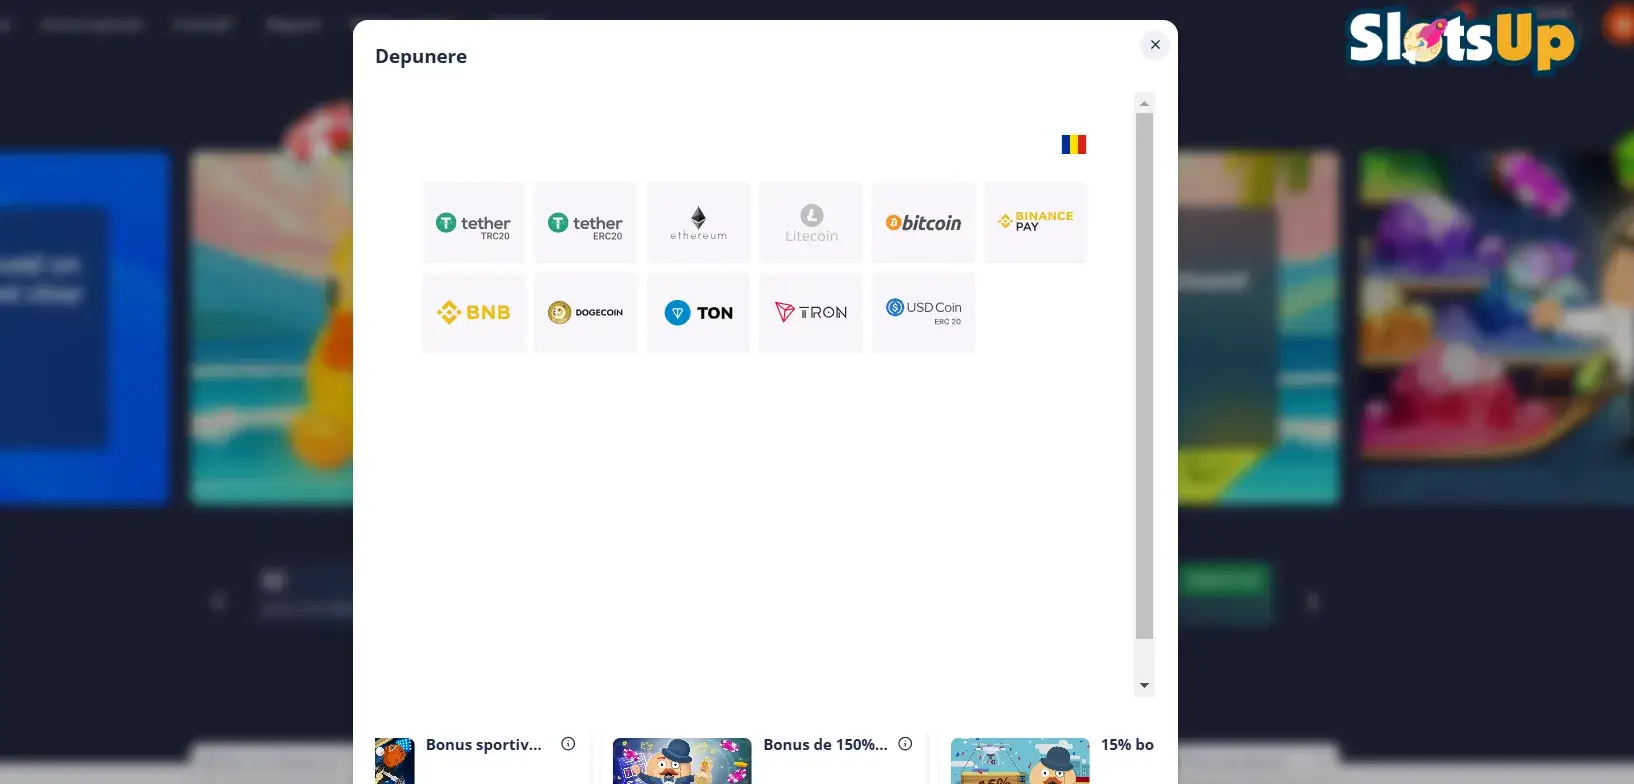Select TRON deposit method
This screenshot has width=1634, height=784.
[811, 312]
